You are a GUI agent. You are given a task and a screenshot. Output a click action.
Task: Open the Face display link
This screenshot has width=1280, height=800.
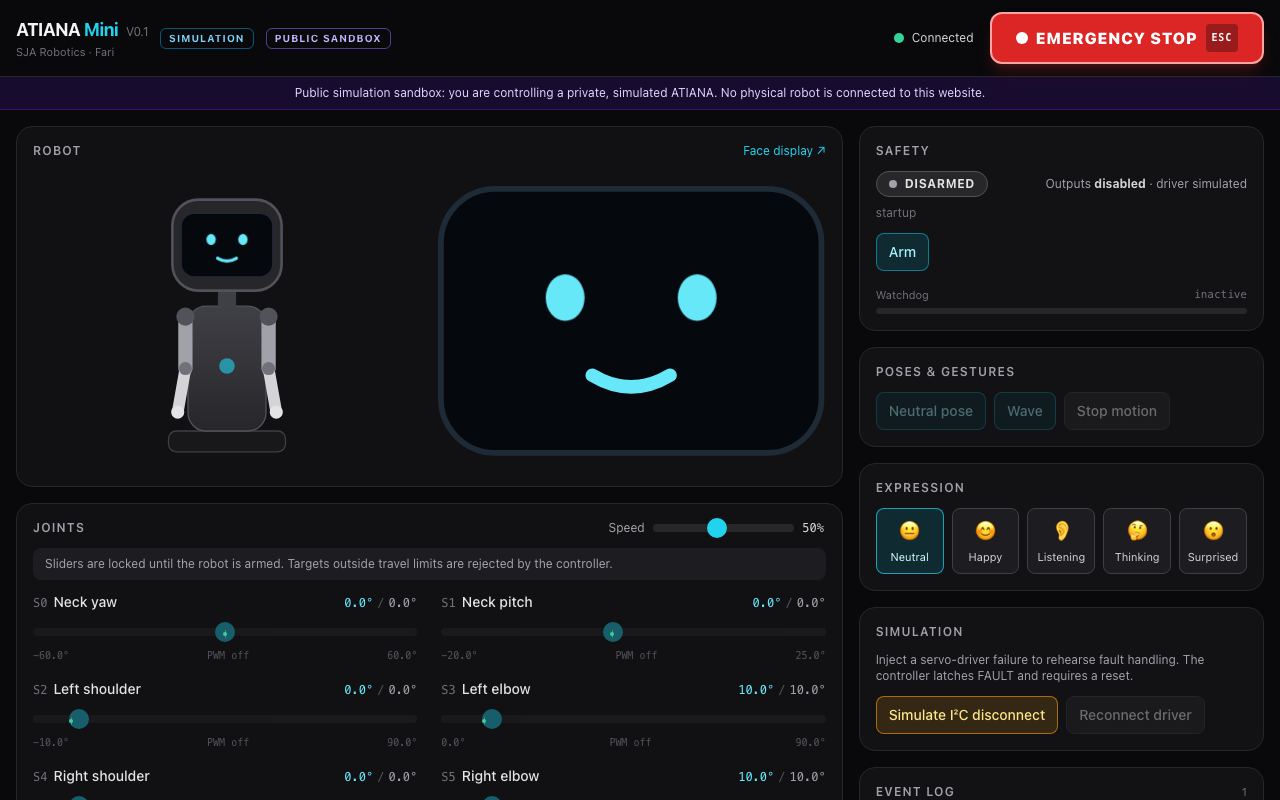tap(784, 151)
